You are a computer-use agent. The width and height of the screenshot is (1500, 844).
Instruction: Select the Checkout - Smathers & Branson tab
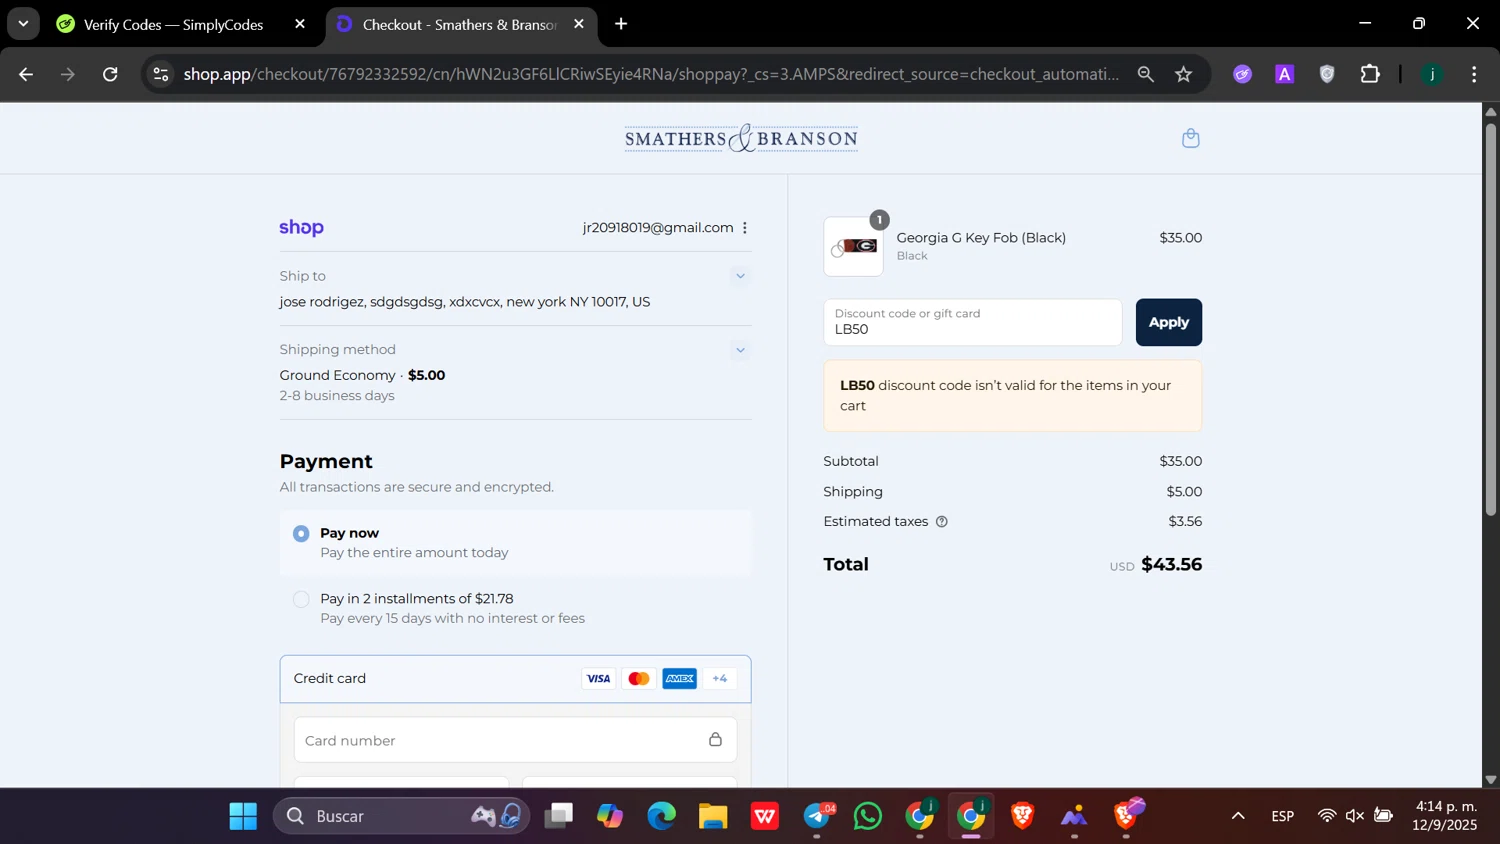461,24
